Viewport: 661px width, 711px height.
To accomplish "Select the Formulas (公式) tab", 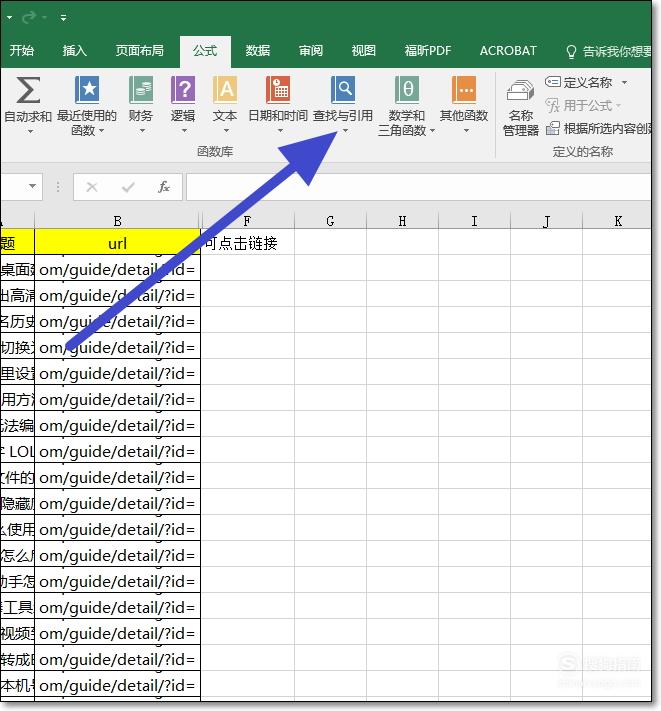I will 205,51.
